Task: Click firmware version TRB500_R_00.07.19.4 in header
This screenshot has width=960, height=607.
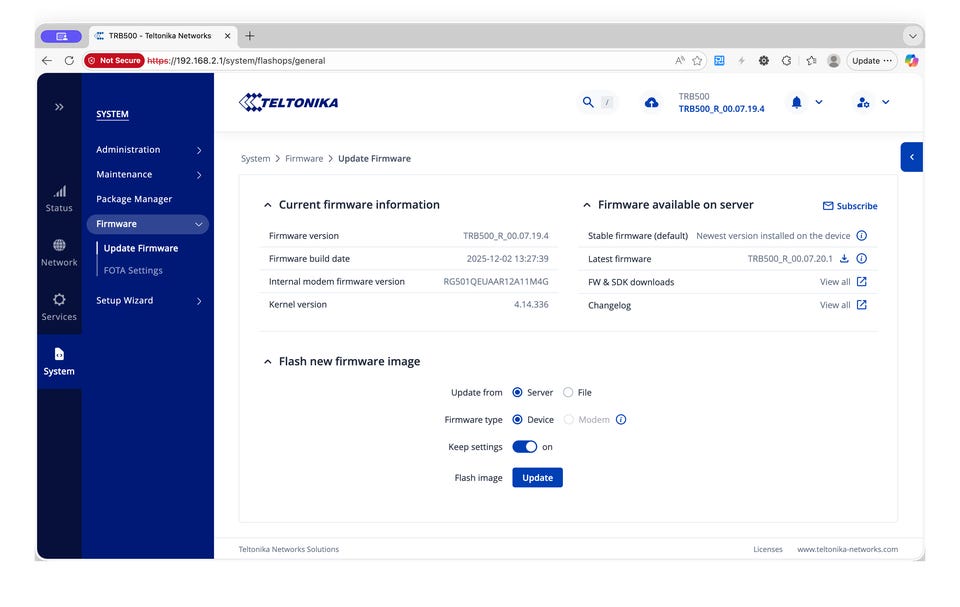Action: tap(721, 109)
